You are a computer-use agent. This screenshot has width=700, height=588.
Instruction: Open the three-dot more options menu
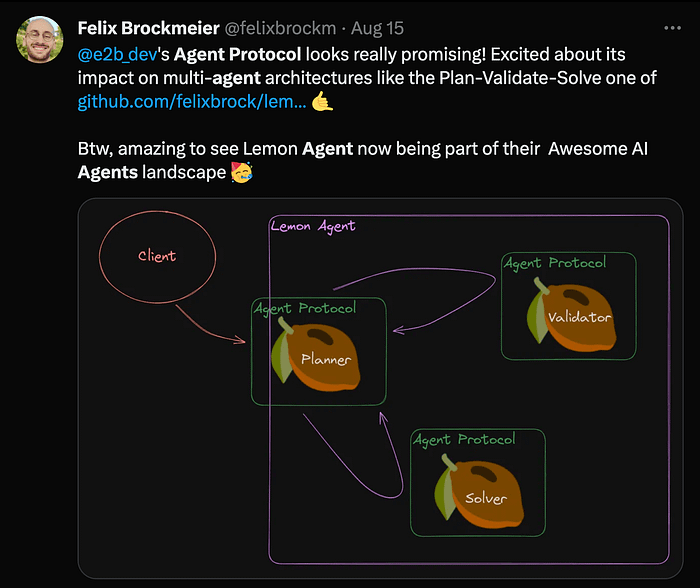(x=672, y=28)
